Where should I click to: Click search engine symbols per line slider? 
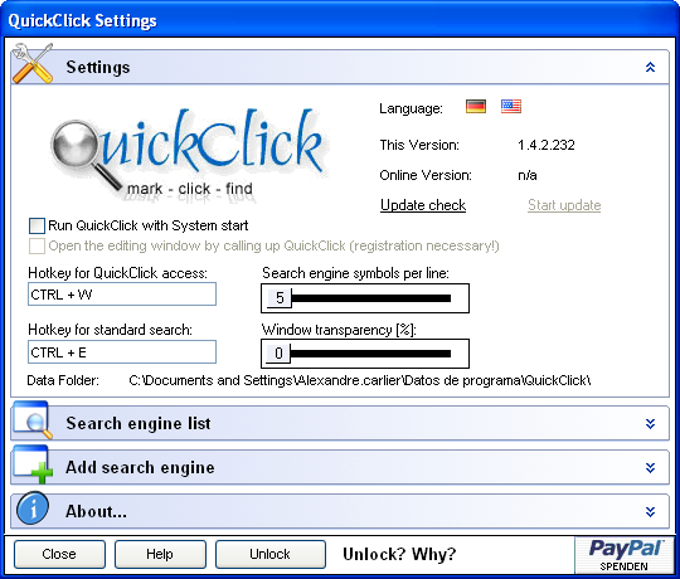coord(365,298)
